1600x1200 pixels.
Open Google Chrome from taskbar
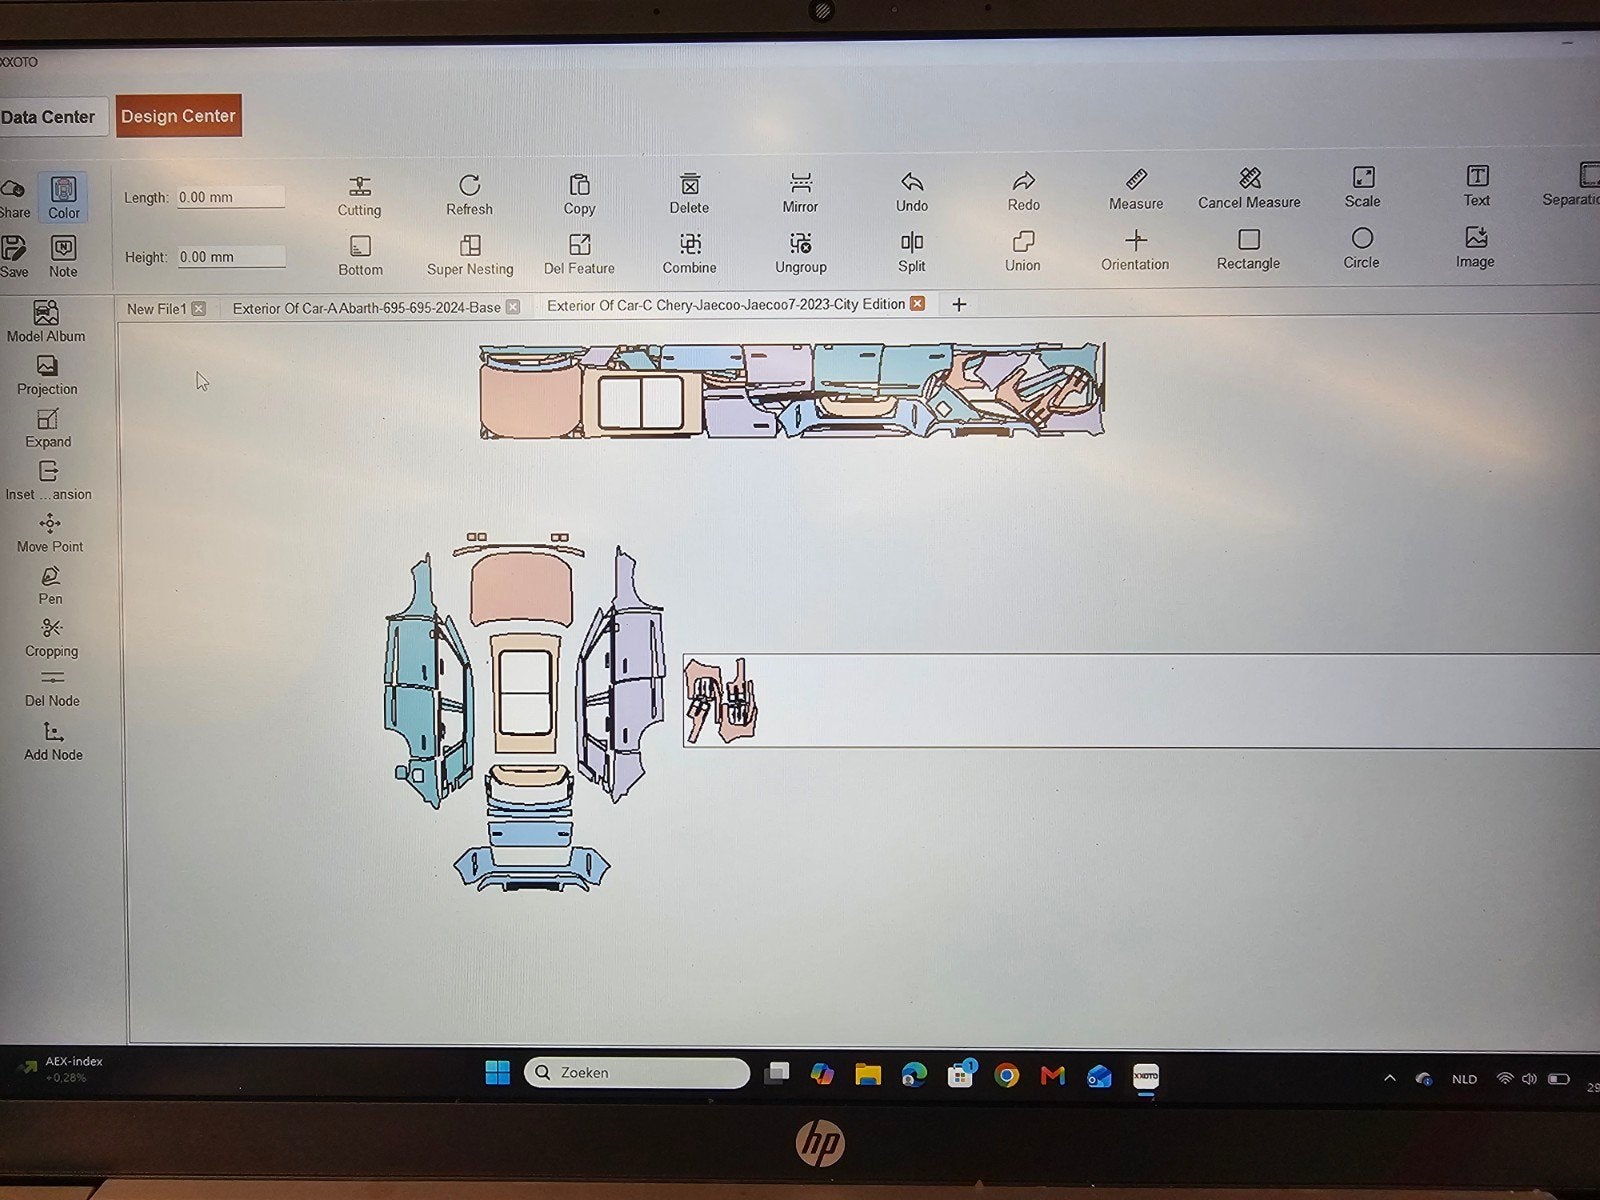[1006, 1075]
